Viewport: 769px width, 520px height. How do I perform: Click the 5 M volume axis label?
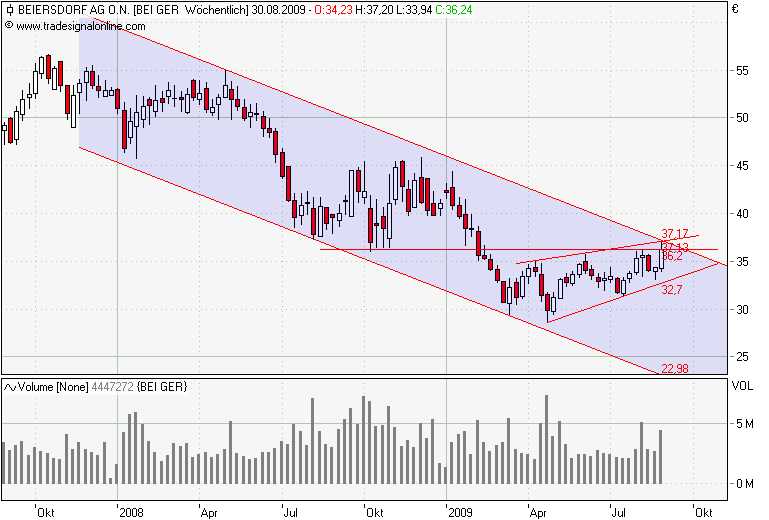744,424
